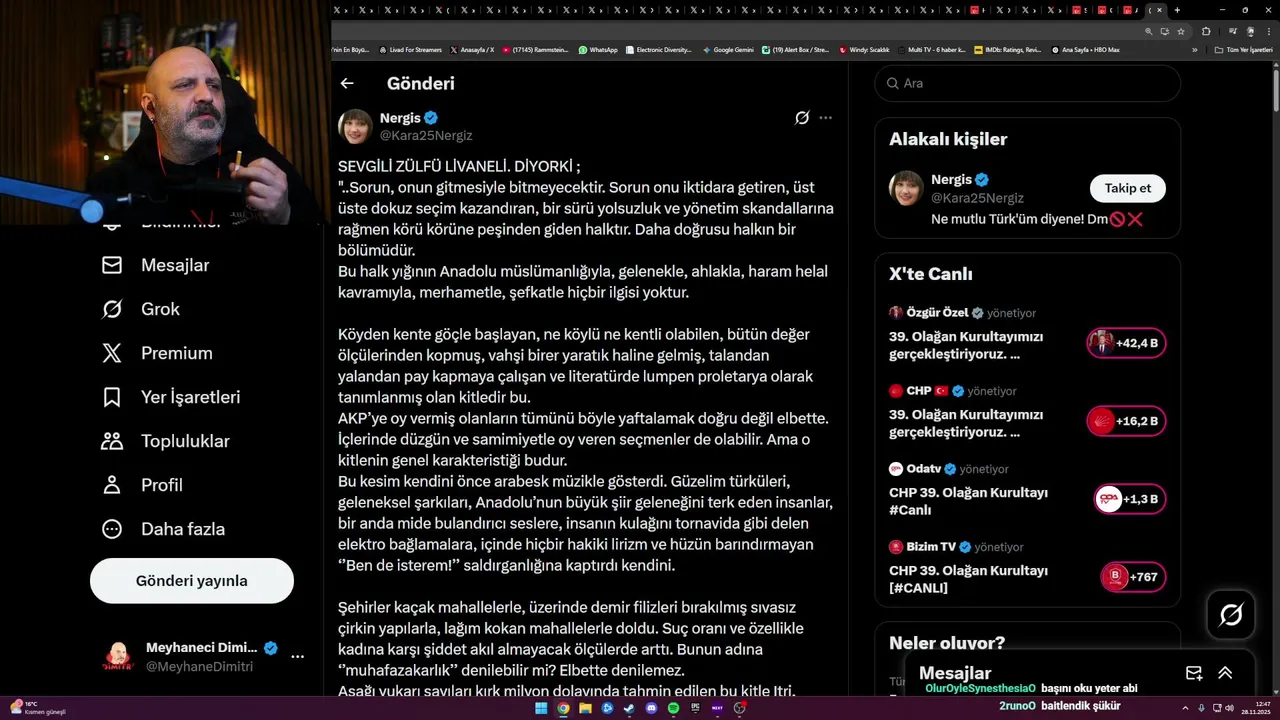Image resolution: width=1280 pixels, height=720 pixels.
Task: Open Anasayfa / X bookmark
Action: coord(472,49)
